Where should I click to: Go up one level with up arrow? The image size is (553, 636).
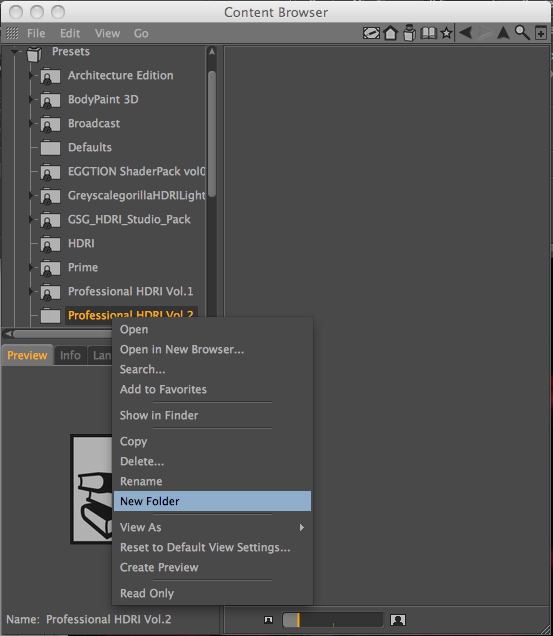point(503,32)
